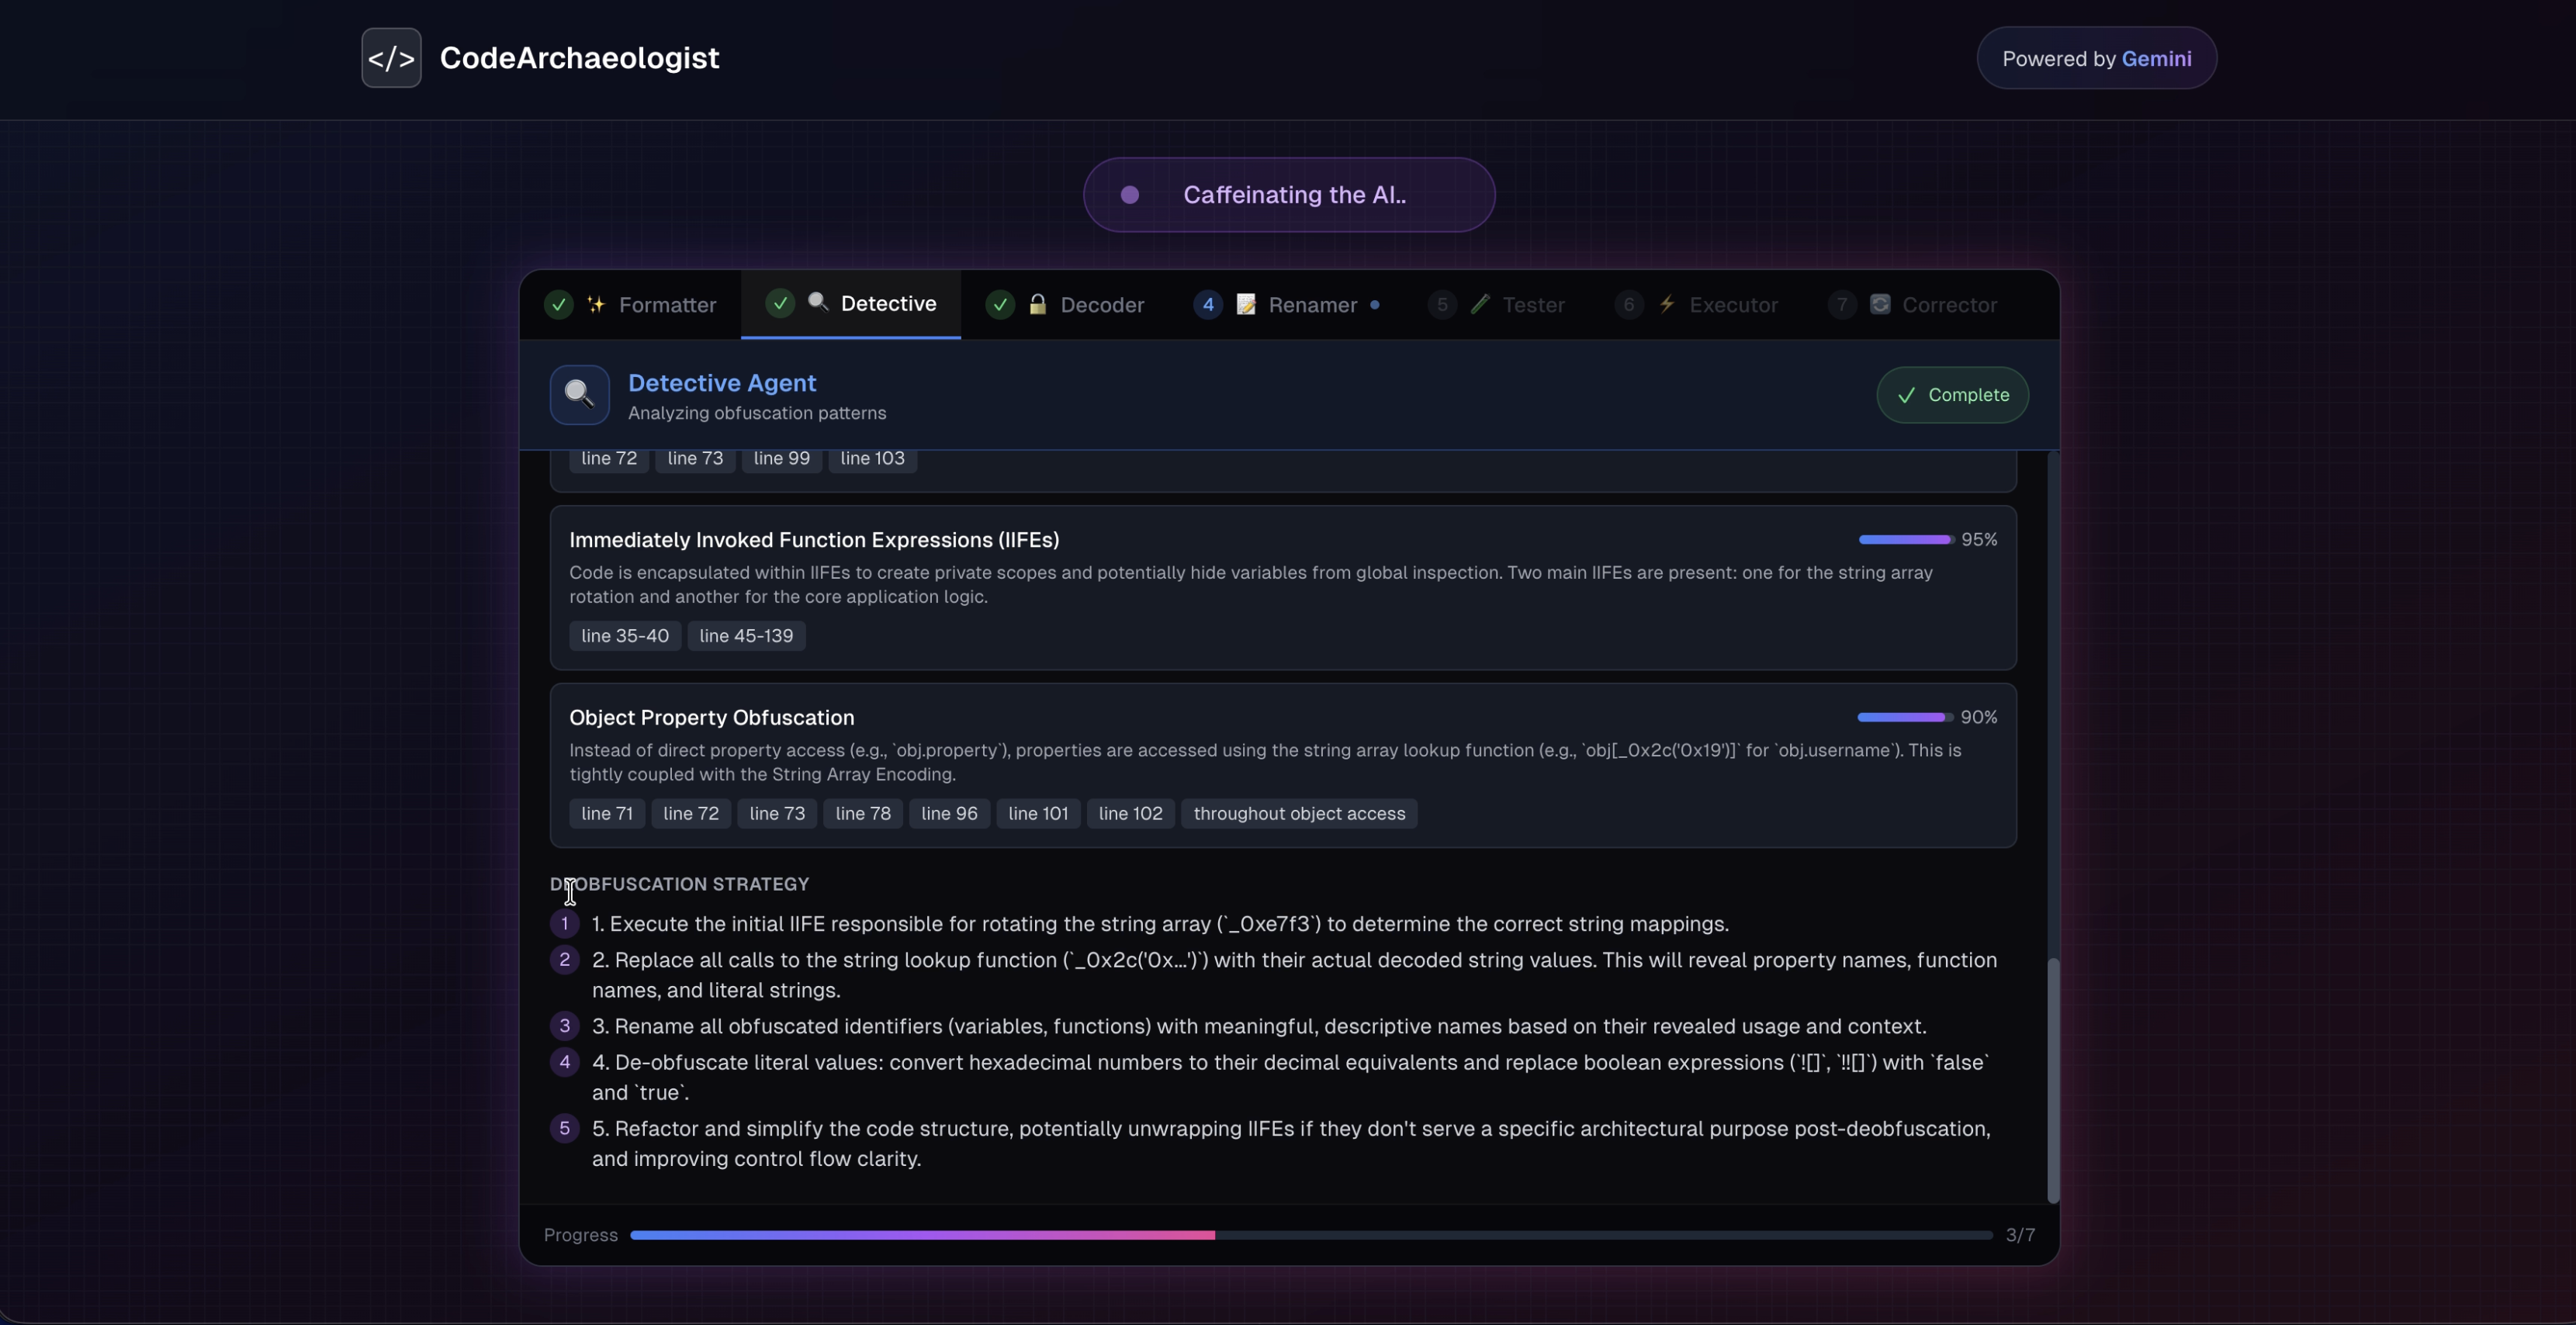Click the results panel vertical scrollbar

click(x=2053, y=1080)
